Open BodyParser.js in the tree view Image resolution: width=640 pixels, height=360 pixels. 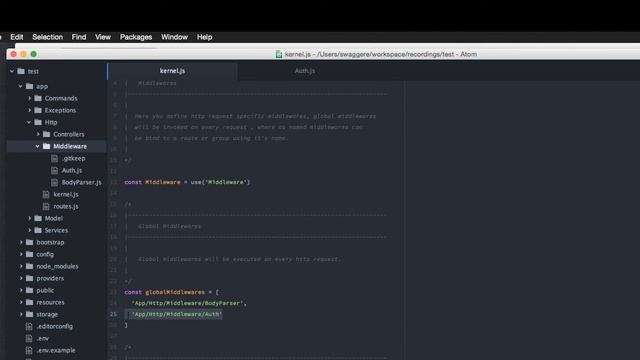[x=81, y=182]
